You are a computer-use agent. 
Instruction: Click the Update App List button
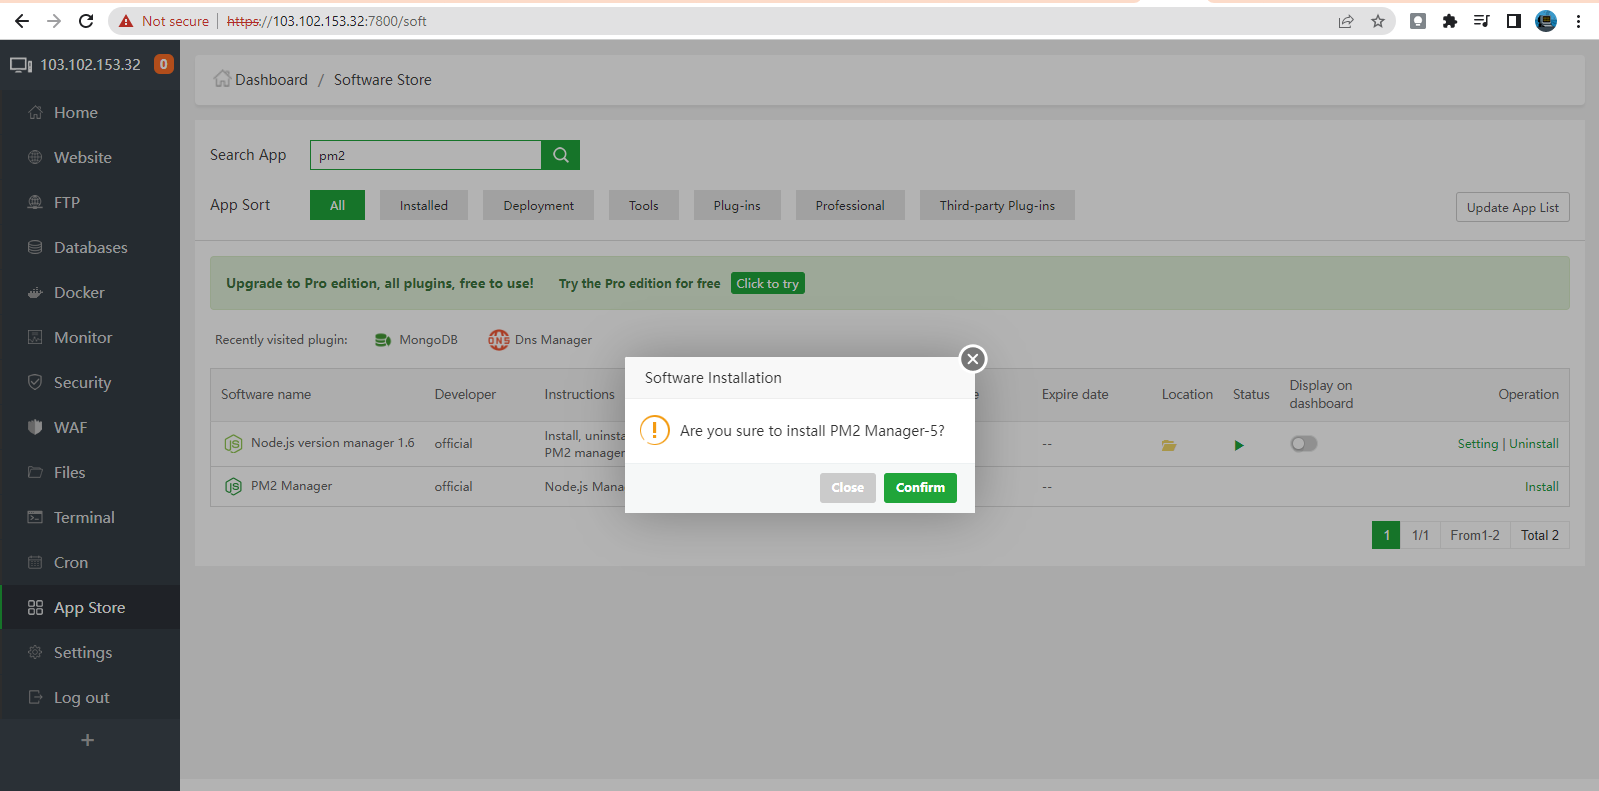click(x=1511, y=207)
